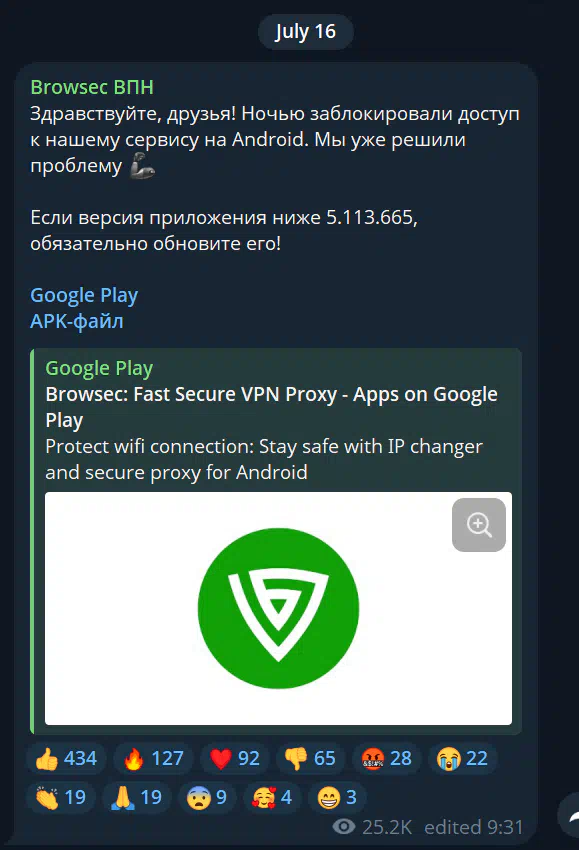Open the Google Play link in the message
Screen dimensions: 579x850
(84, 295)
